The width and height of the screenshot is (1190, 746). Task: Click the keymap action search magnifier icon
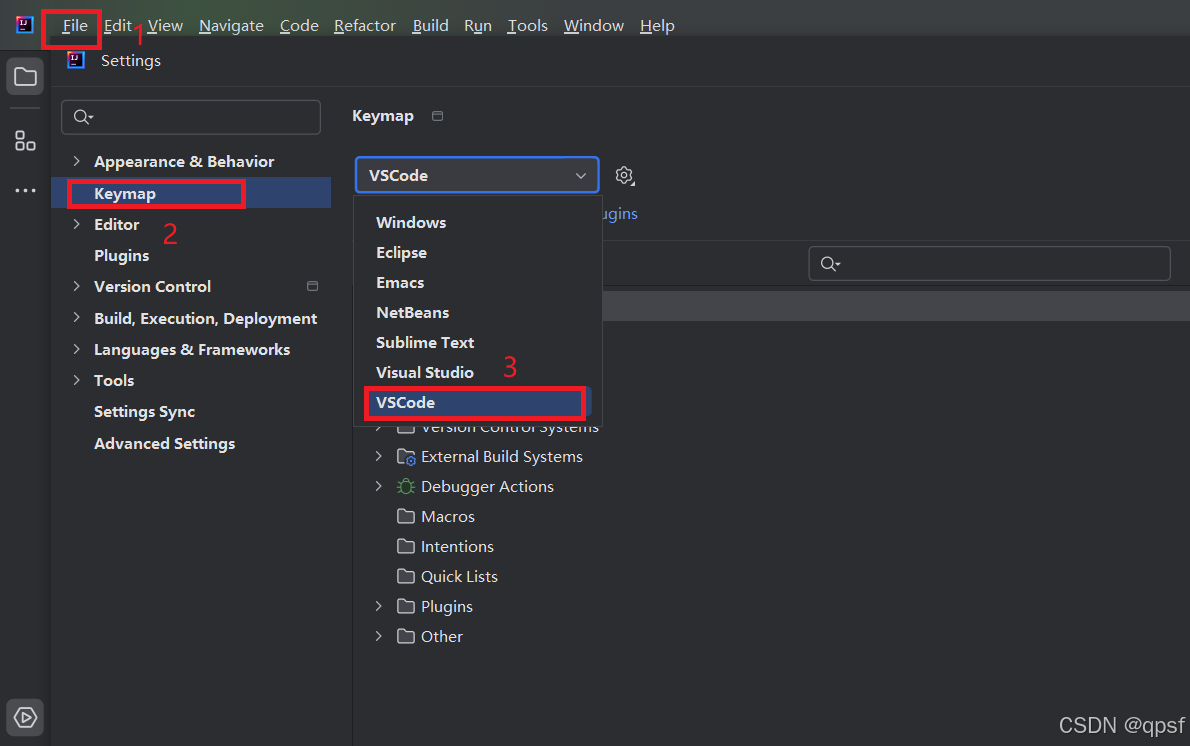(x=830, y=264)
